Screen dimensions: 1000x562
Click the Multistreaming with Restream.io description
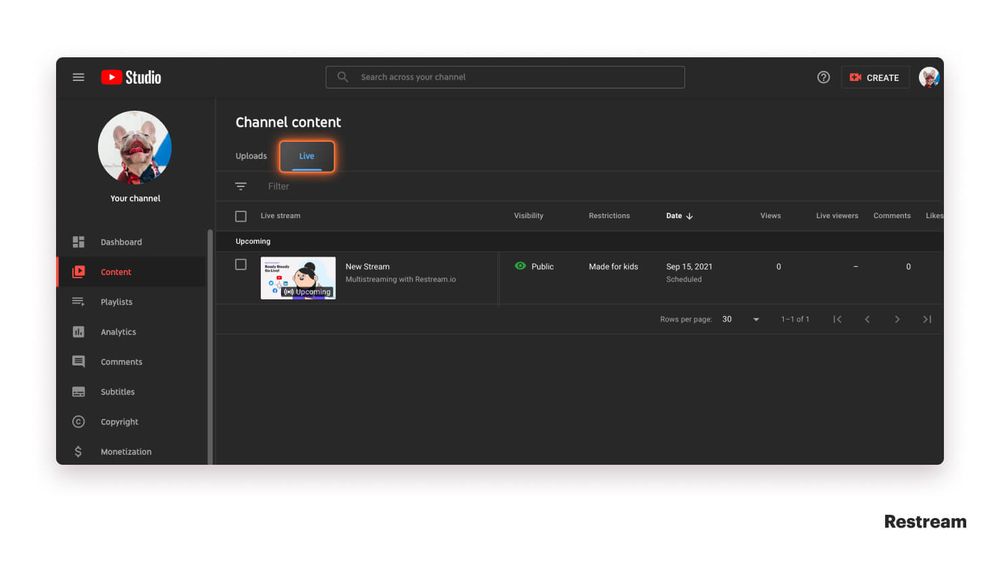401,279
